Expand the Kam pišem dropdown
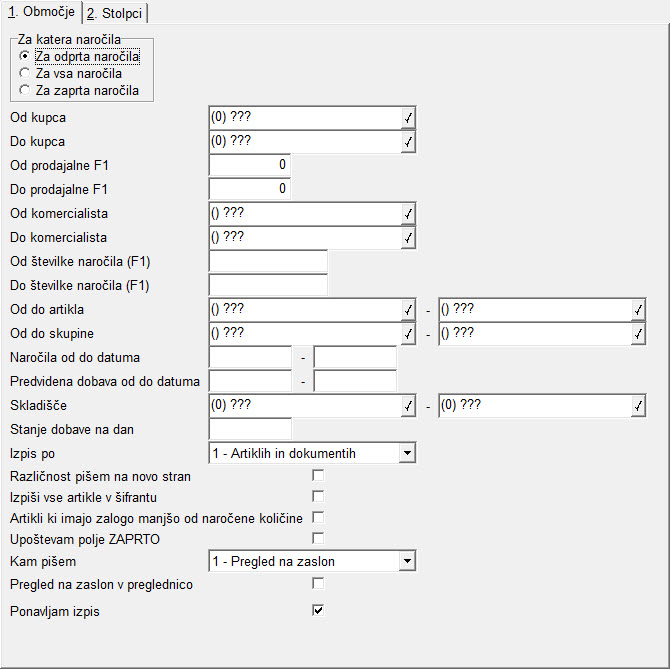670x669 pixels. [x=407, y=561]
